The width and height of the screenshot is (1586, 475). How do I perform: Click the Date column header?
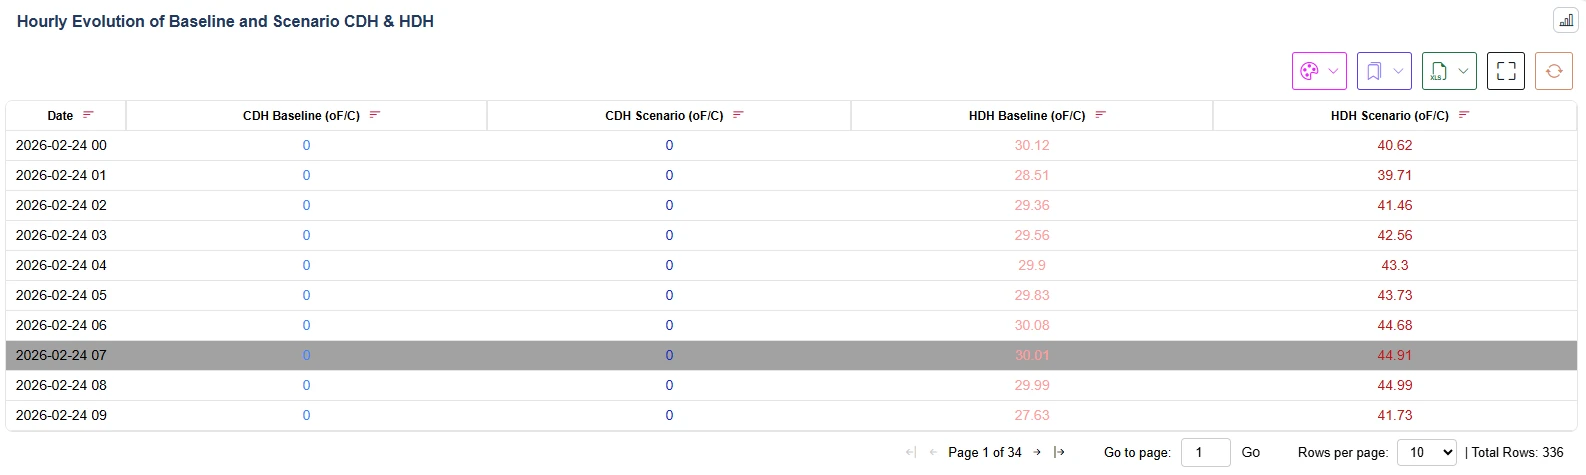point(66,115)
